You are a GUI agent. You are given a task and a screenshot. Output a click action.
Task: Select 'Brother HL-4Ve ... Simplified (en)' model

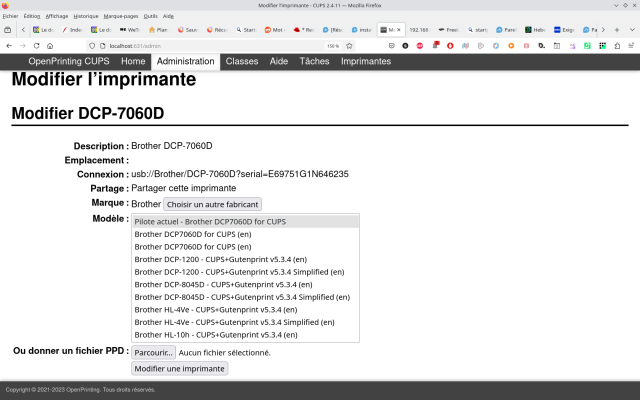(x=245, y=322)
